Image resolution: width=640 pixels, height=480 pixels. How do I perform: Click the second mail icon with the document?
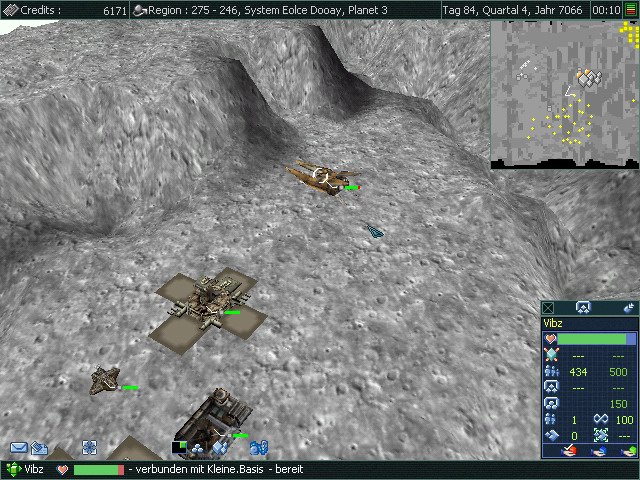click(40, 448)
